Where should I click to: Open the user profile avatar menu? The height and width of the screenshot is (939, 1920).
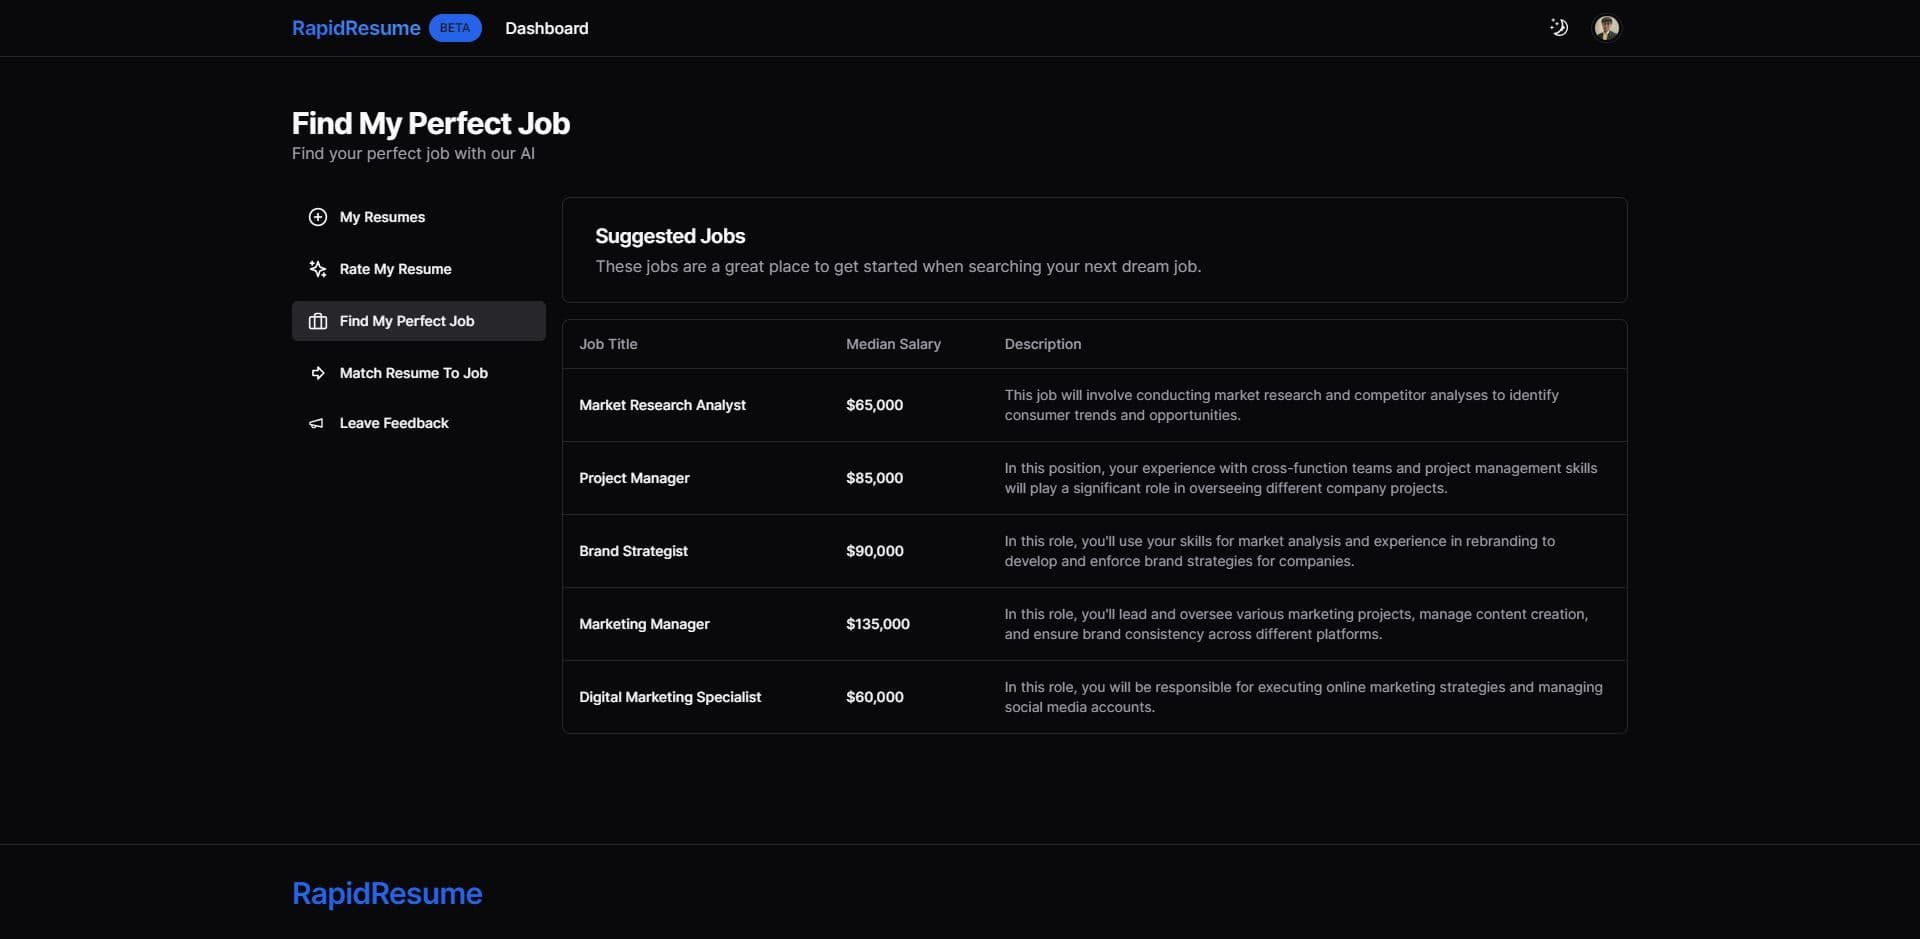pos(1606,28)
